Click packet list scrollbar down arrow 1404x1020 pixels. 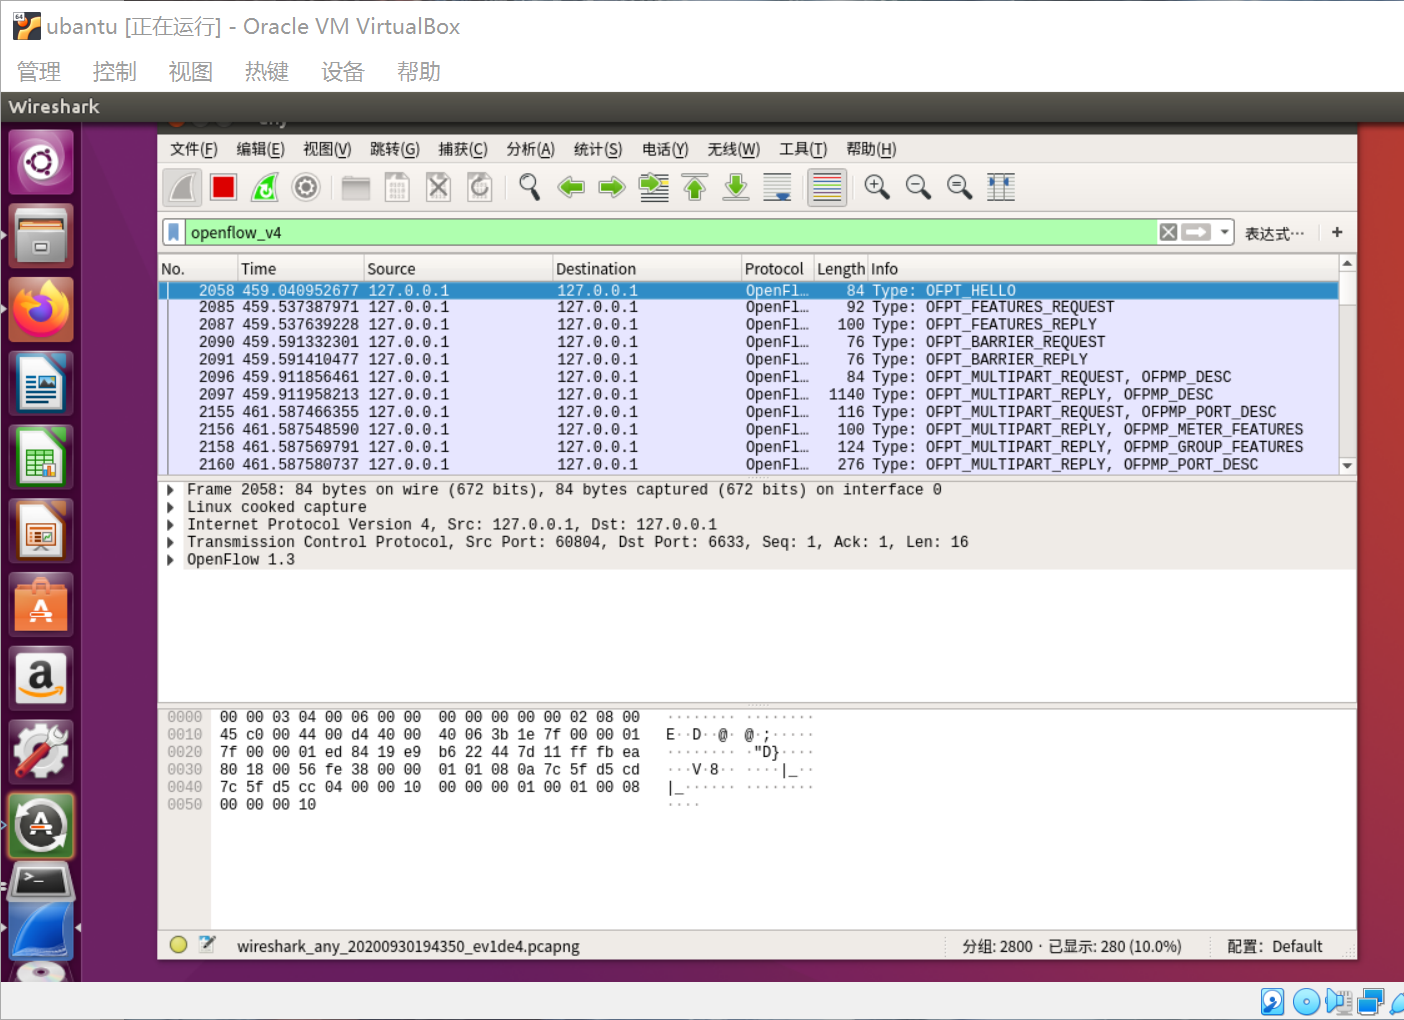pyautogui.click(x=1347, y=466)
